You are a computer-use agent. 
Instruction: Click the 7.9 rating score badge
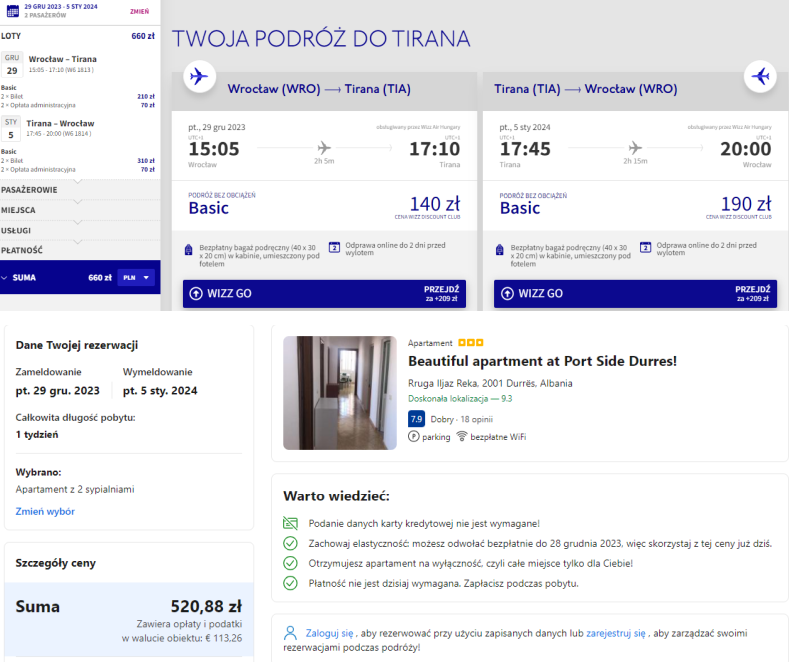(416, 419)
